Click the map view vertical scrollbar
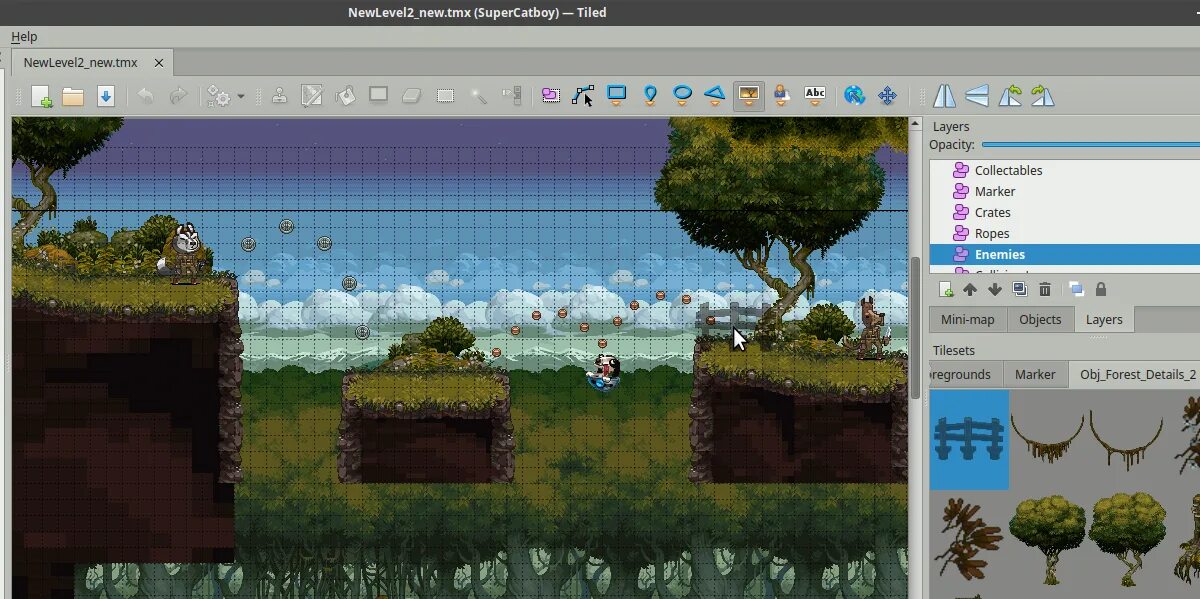 [915, 328]
